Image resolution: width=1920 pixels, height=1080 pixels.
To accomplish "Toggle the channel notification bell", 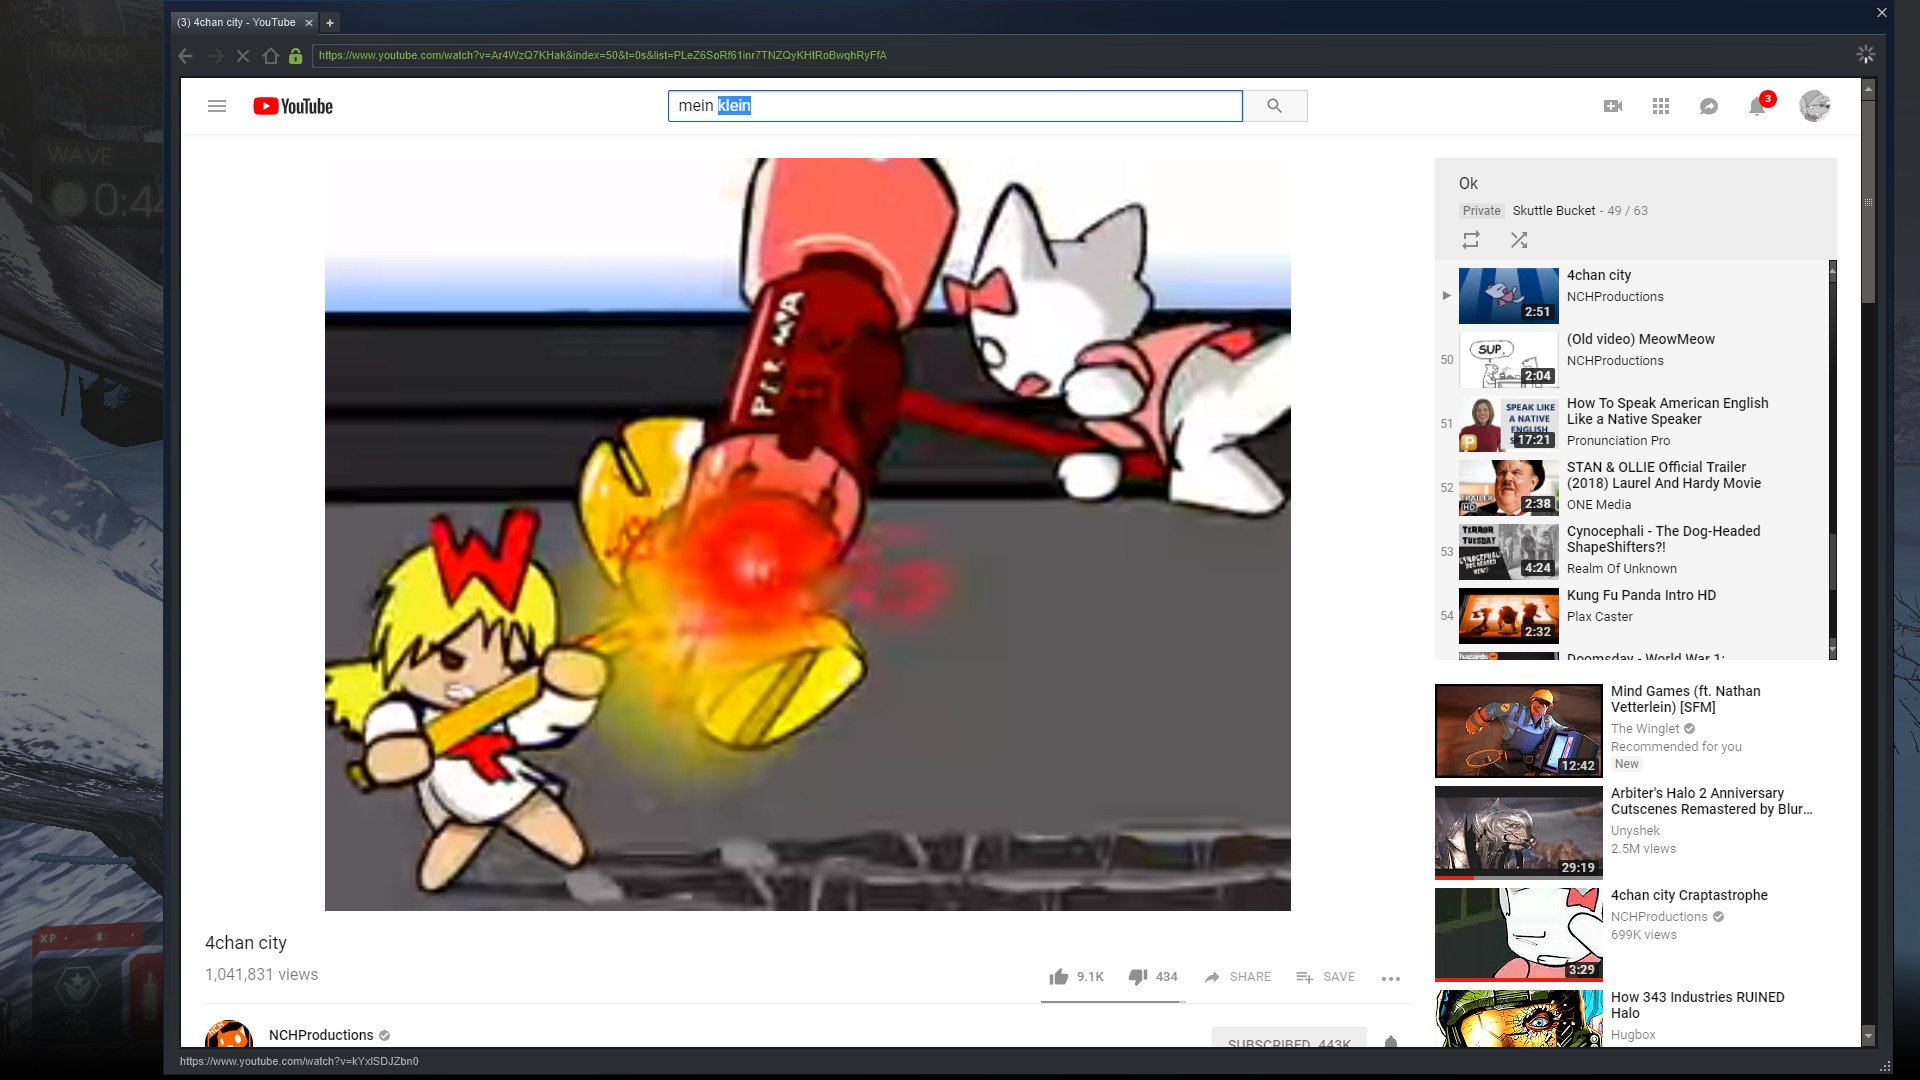I will click(x=1390, y=1042).
